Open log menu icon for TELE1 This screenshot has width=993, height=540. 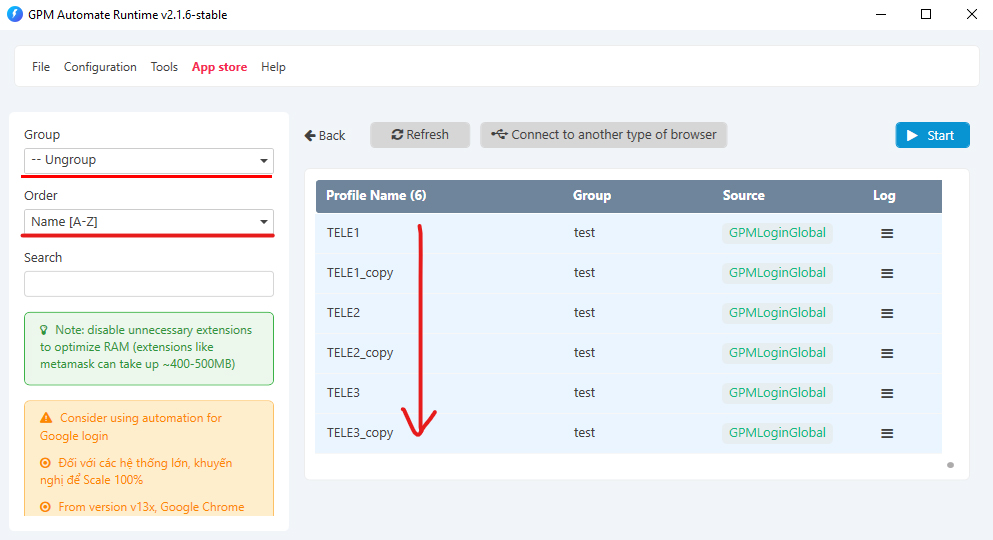point(886,233)
